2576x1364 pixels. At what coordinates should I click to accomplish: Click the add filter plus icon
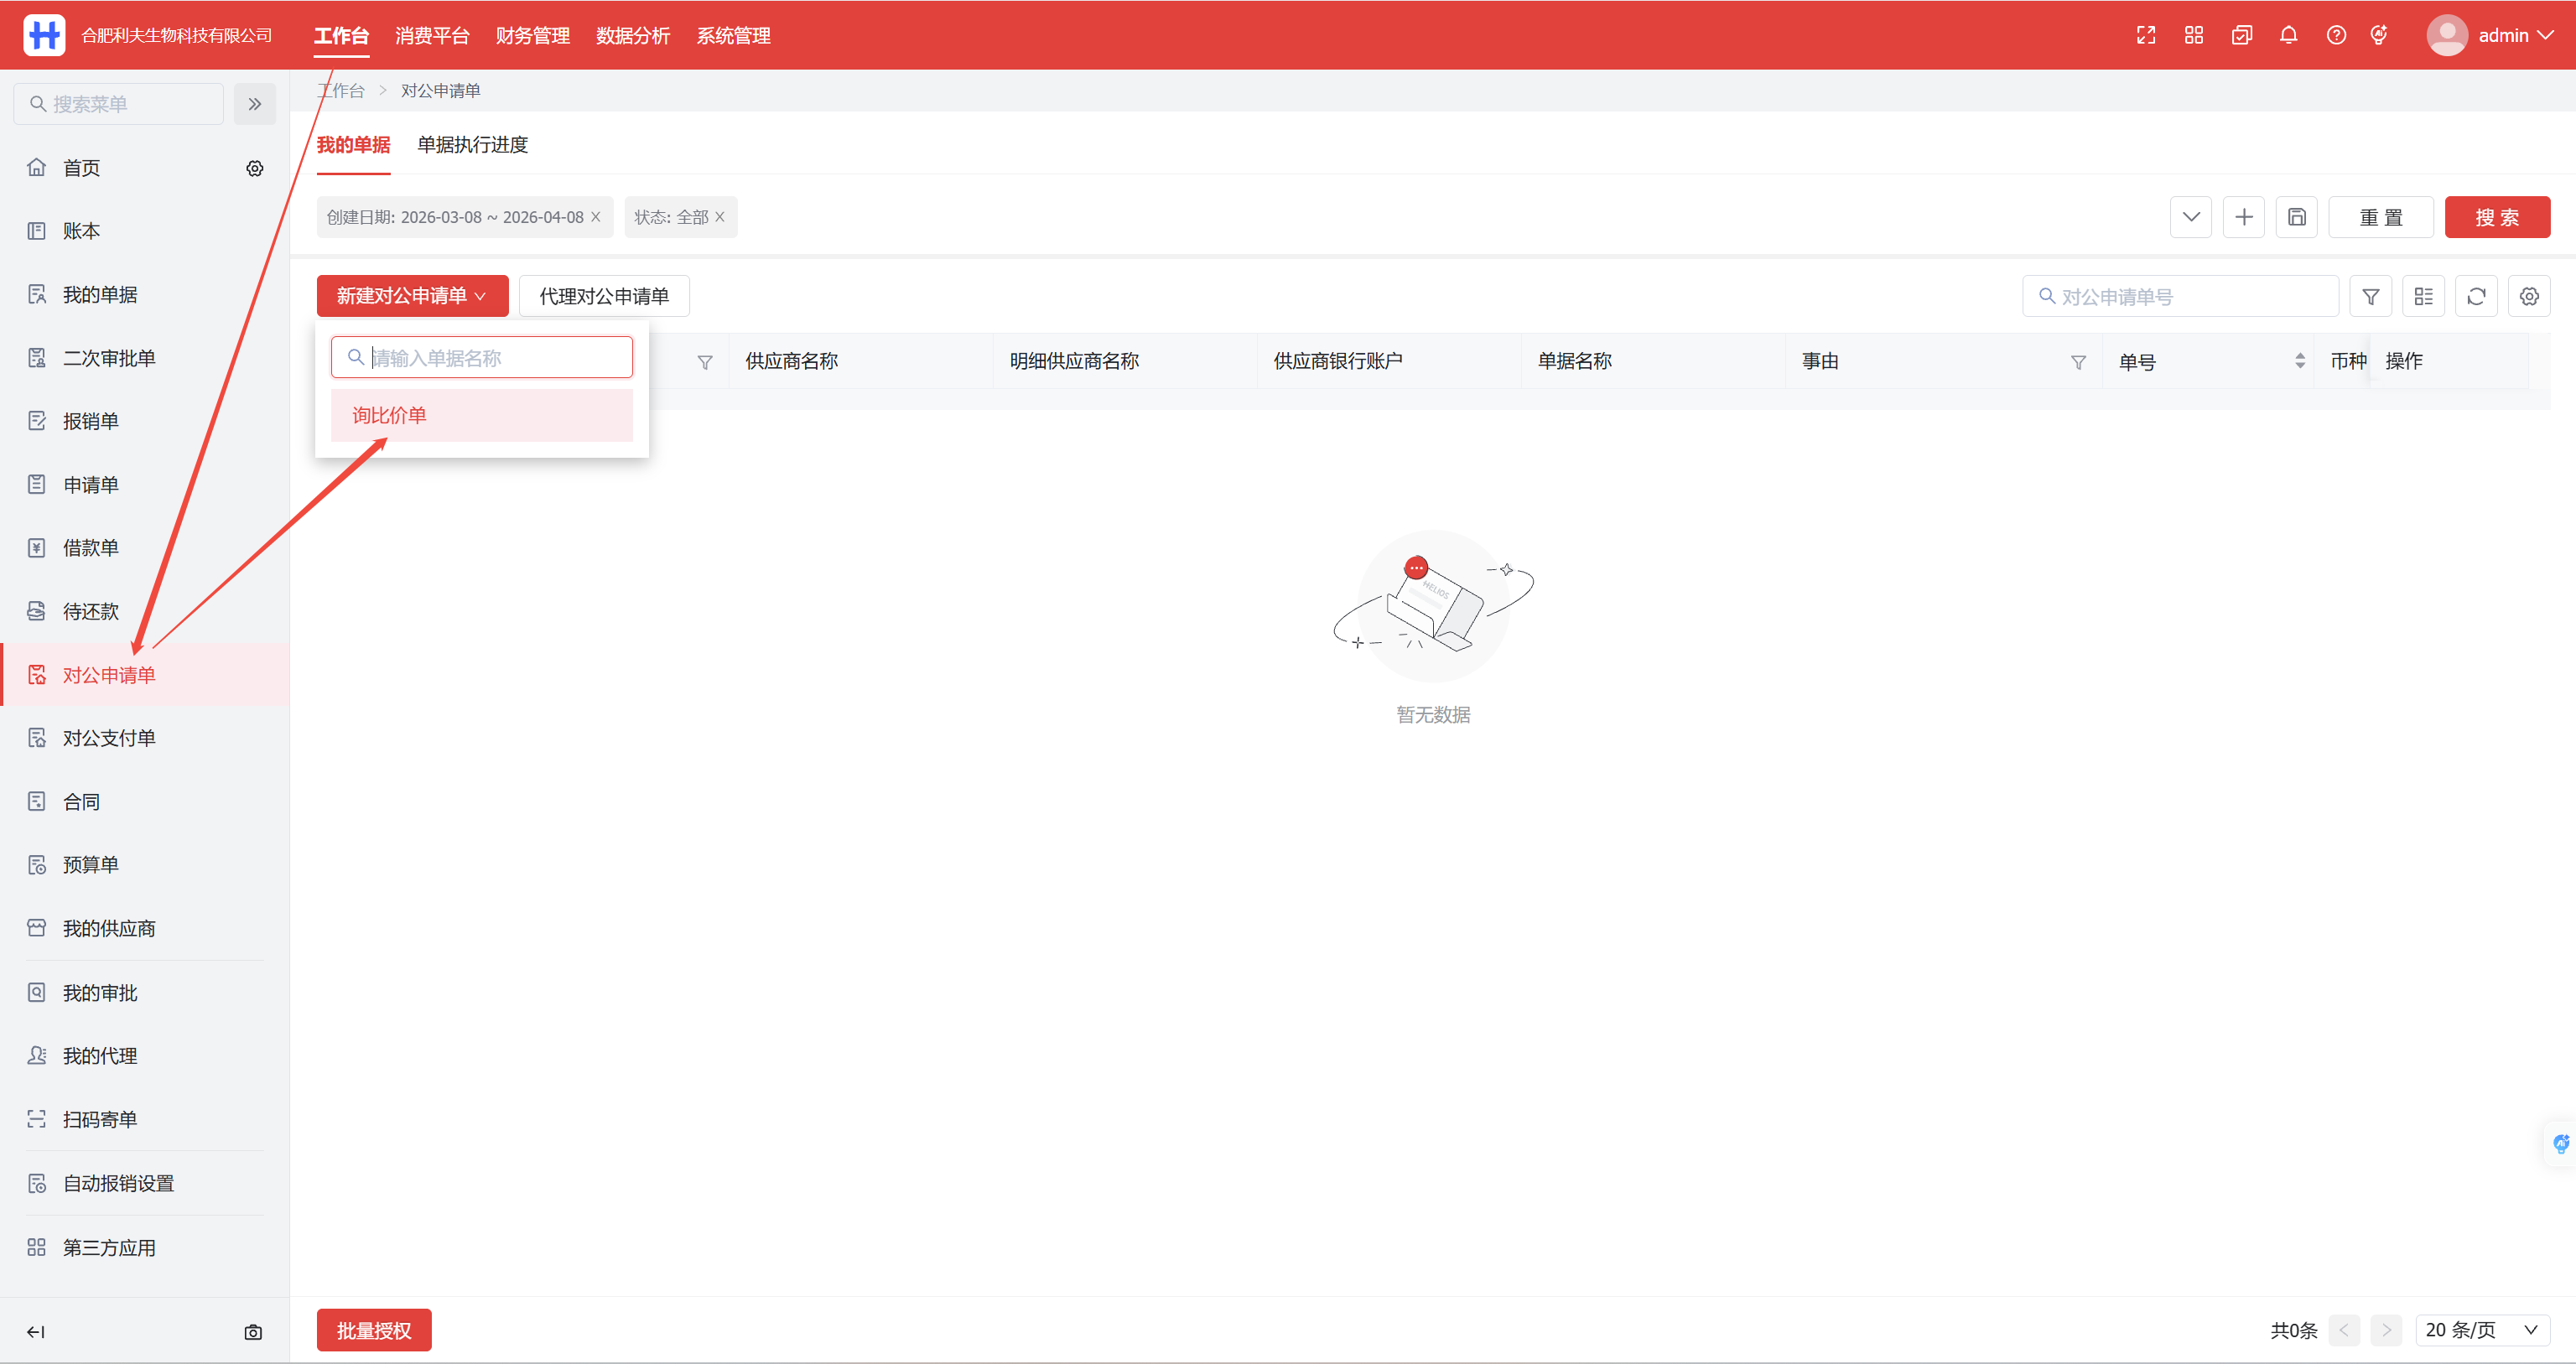pyautogui.click(x=2244, y=217)
